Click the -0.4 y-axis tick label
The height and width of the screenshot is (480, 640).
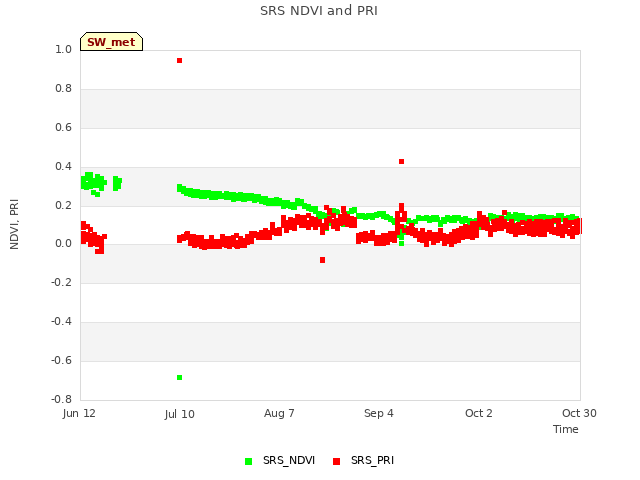click(x=61, y=322)
